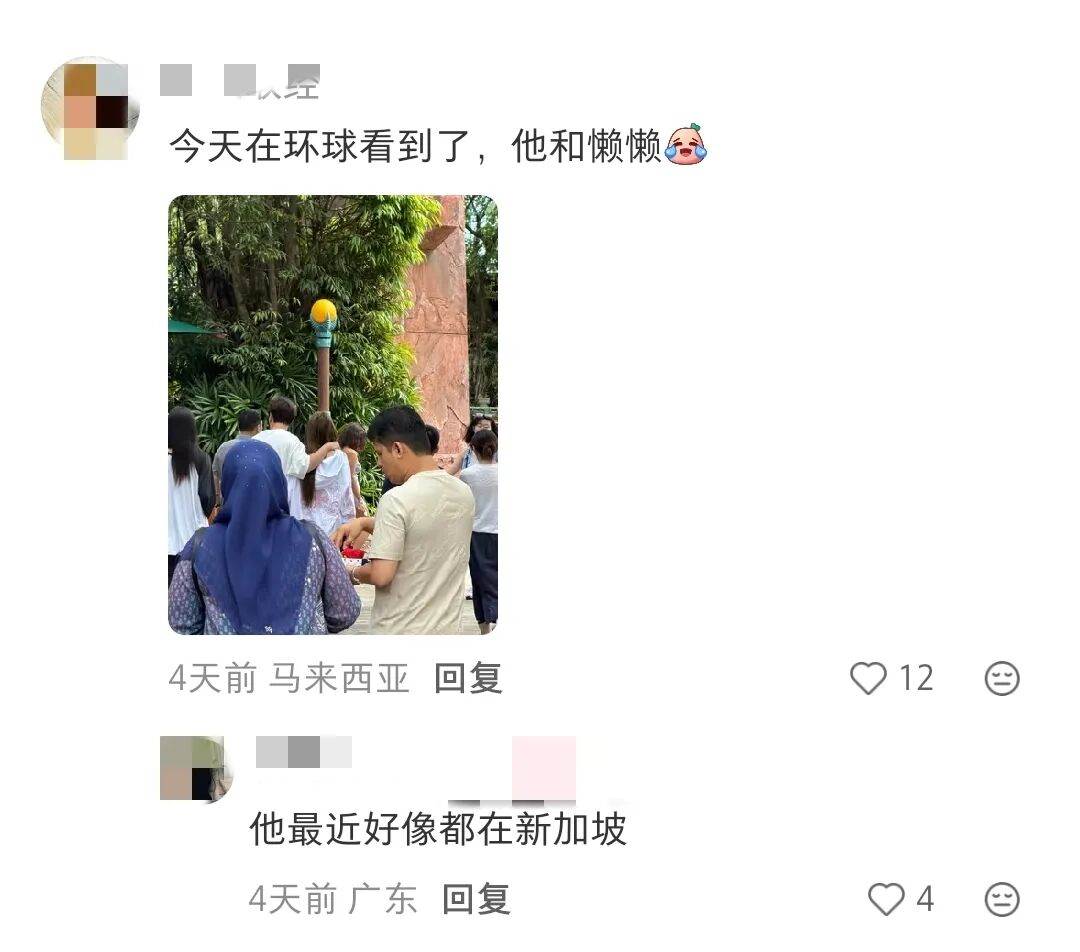Click the like count 12

pyautogui.click(x=916, y=679)
